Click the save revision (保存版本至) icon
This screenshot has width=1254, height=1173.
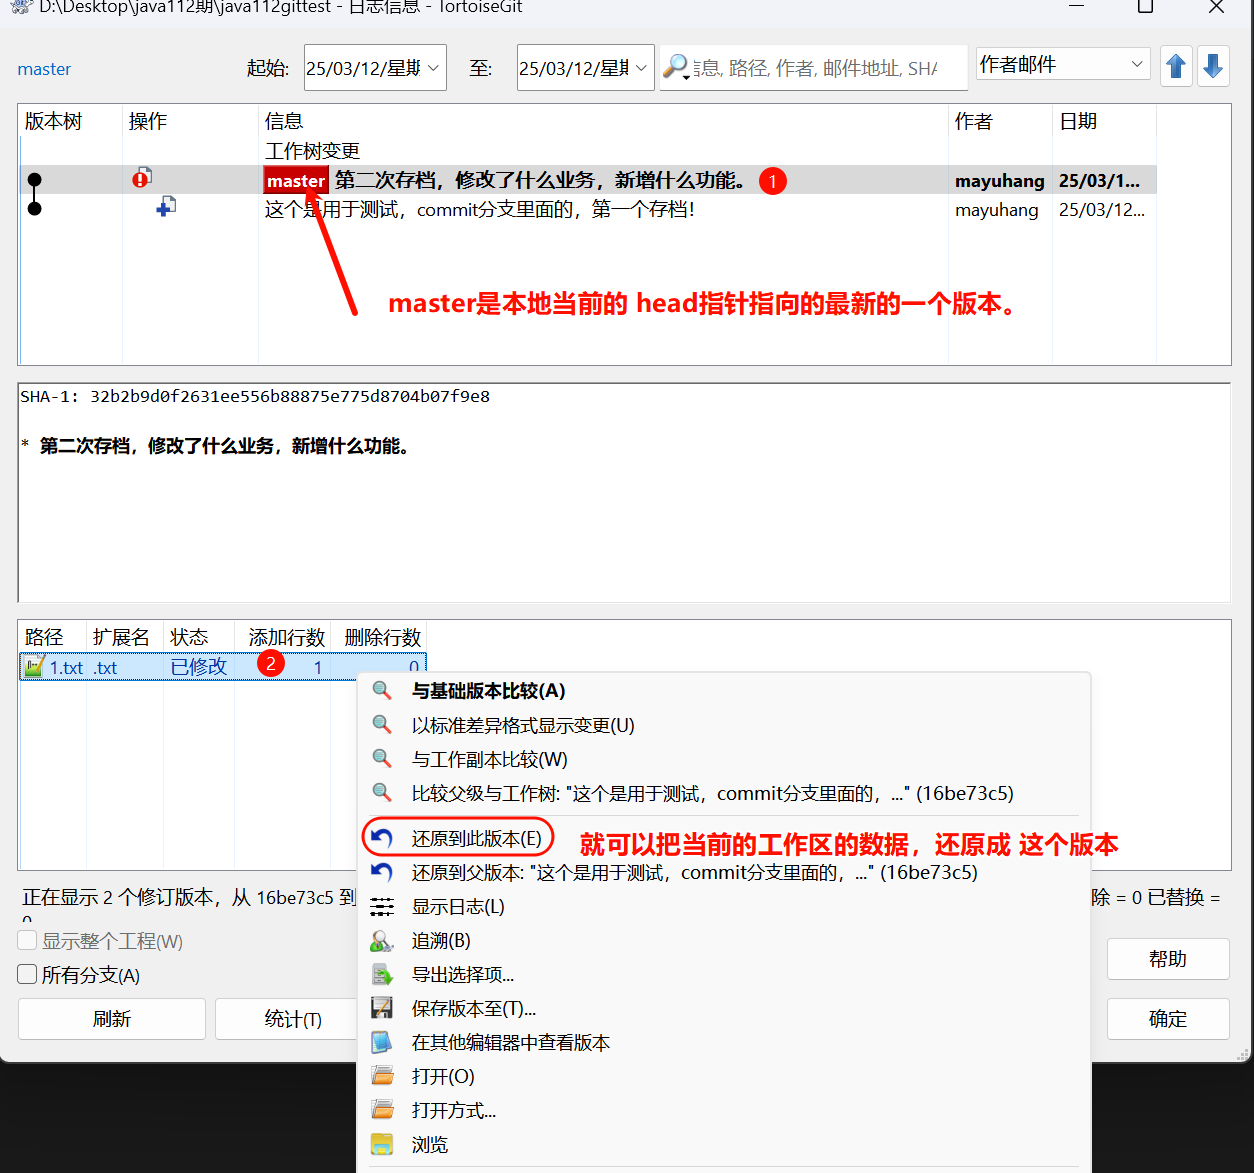pyautogui.click(x=382, y=1008)
